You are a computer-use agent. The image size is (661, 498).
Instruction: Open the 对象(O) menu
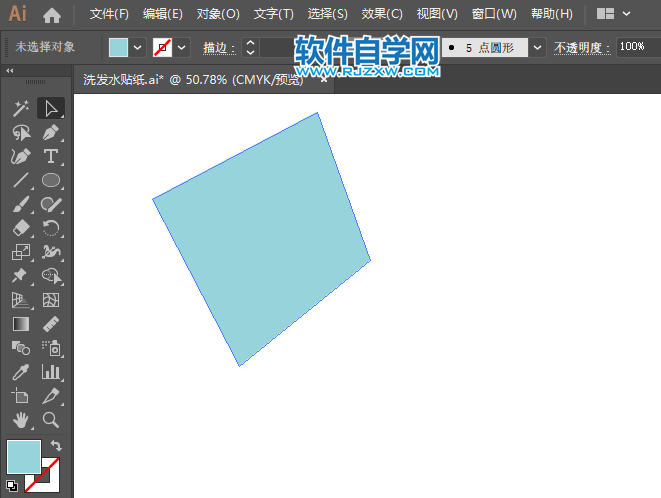218,14
